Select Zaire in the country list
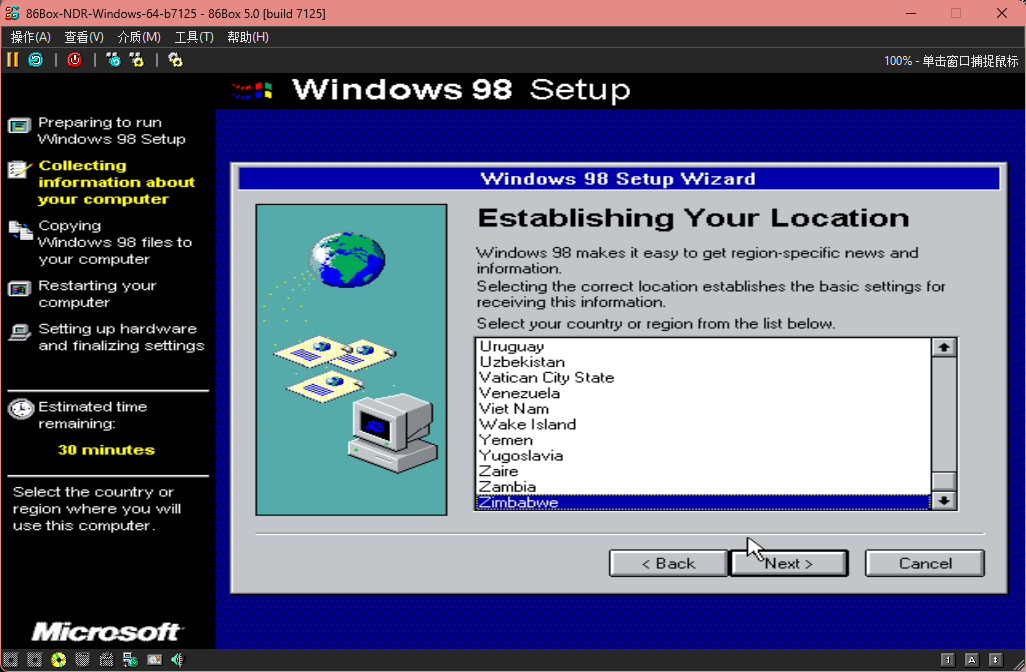Viewport: 1026px width, 672px height. pyautogui.click(x=703, y=472)
